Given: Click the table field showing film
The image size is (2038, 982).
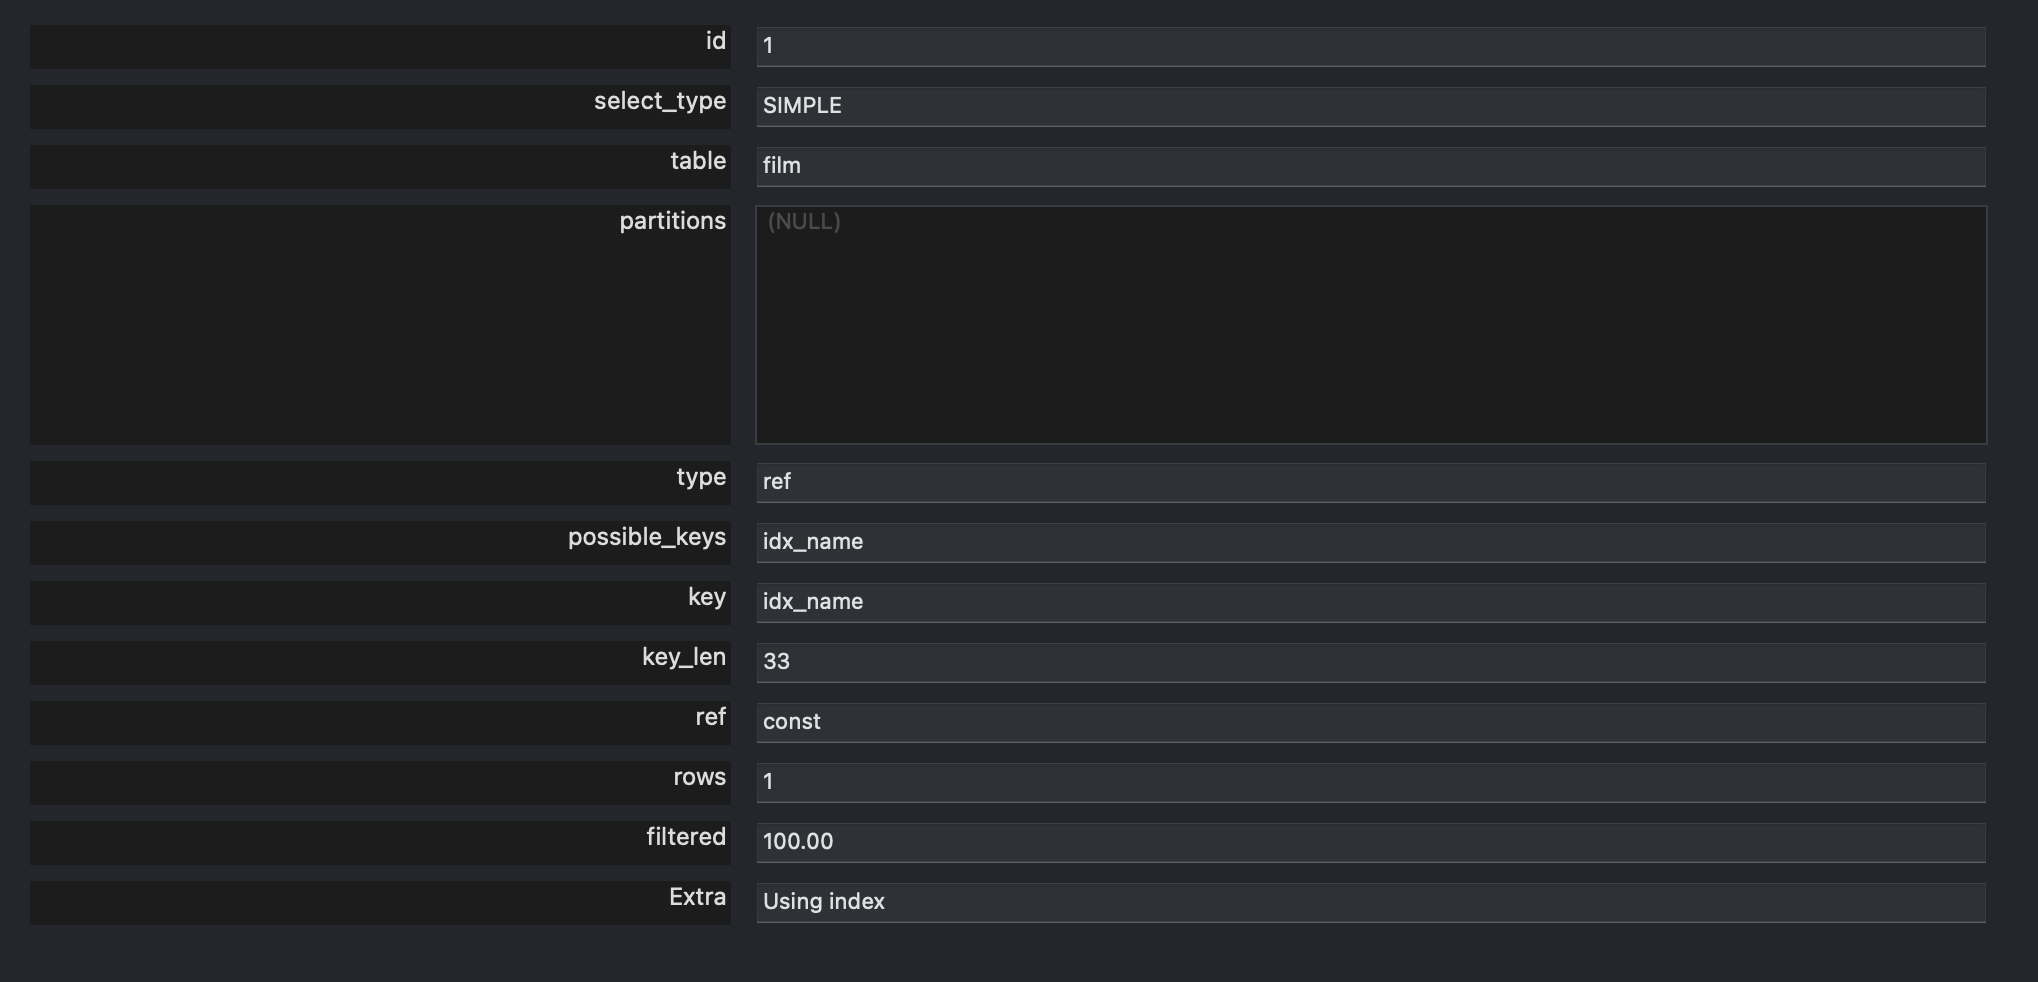Looking at the screenshot, I should pos(1370,167).
